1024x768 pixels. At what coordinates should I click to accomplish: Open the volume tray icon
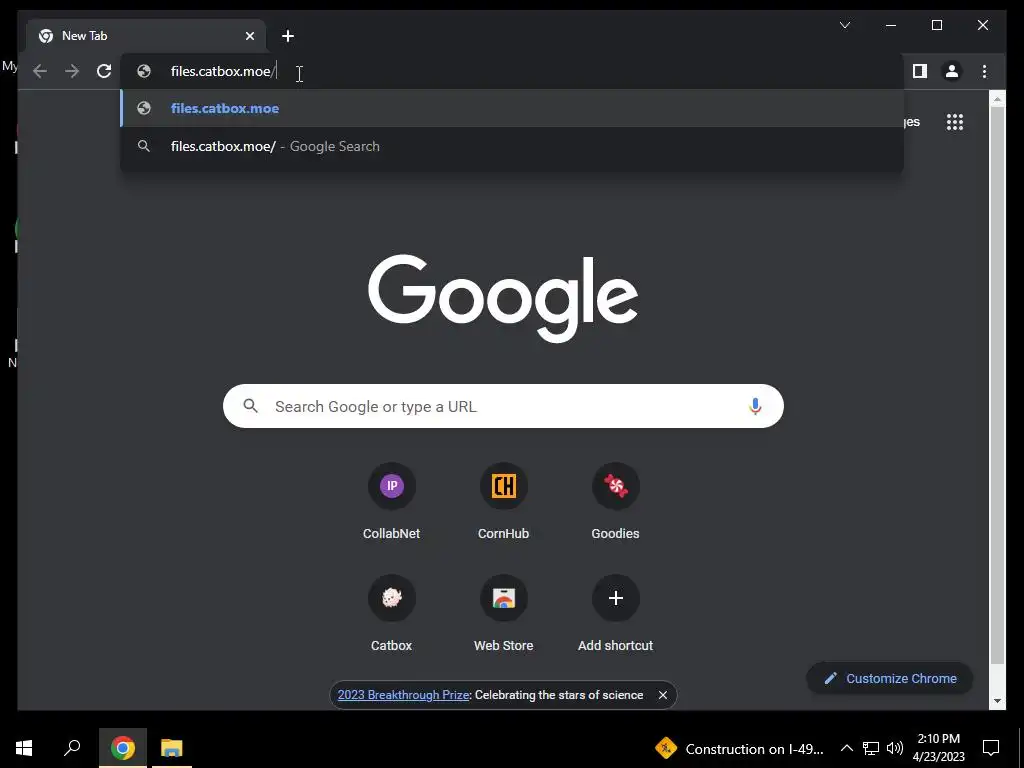[x=895, y=748]
